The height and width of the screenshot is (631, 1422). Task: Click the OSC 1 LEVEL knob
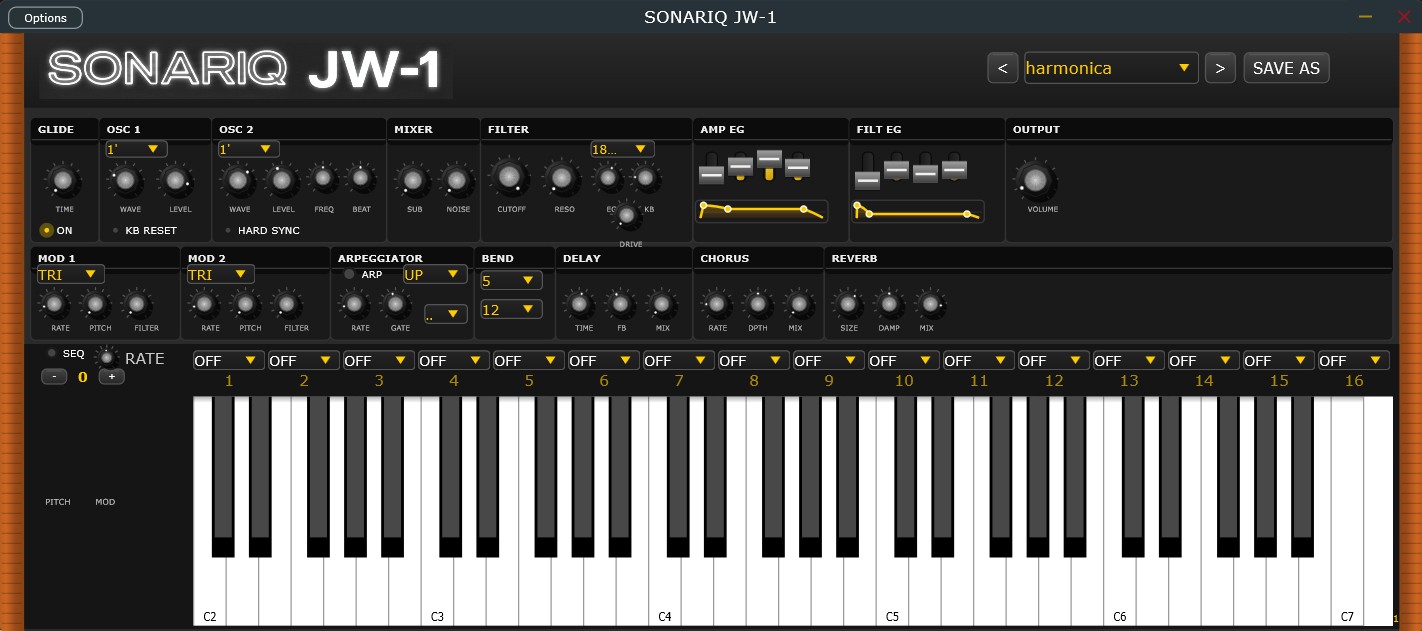(176, 181)
